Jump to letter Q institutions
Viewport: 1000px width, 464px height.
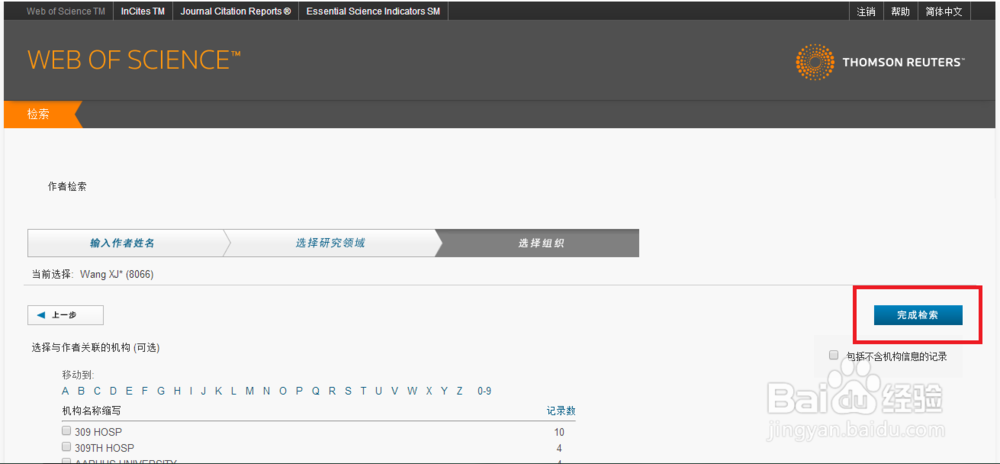coord(316,391)
